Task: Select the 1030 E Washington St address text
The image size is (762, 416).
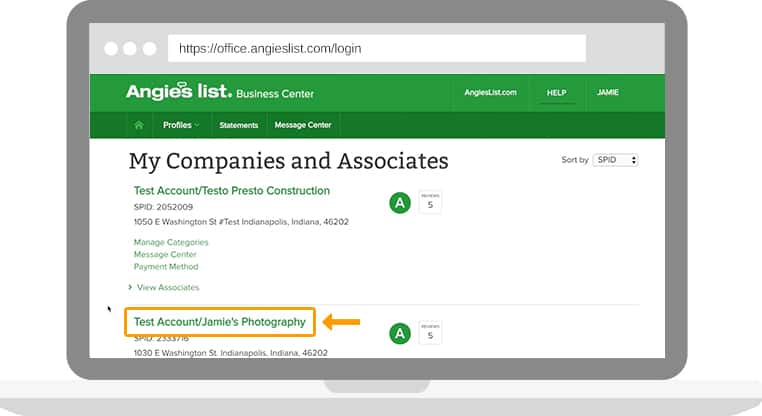Action: click(x=231, y=353)
